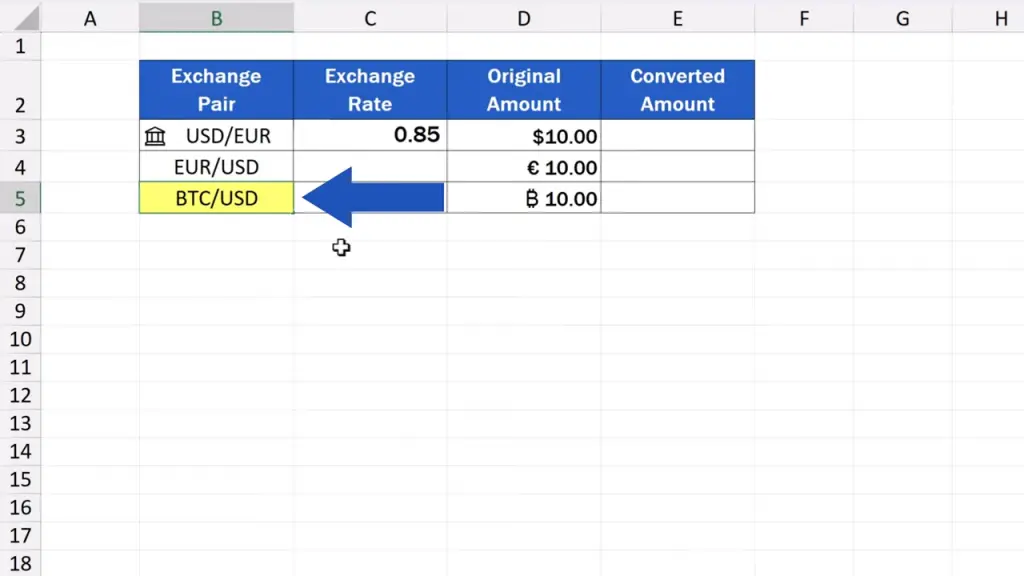Click the bank data type icon beside USD/EUR
Screen dimensions: 1024x576
[x=155, y=136]
